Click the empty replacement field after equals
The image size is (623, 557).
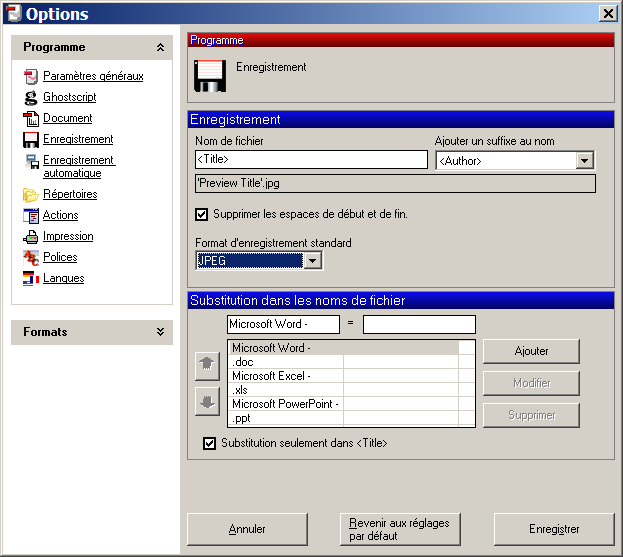[x=419, y=324]
